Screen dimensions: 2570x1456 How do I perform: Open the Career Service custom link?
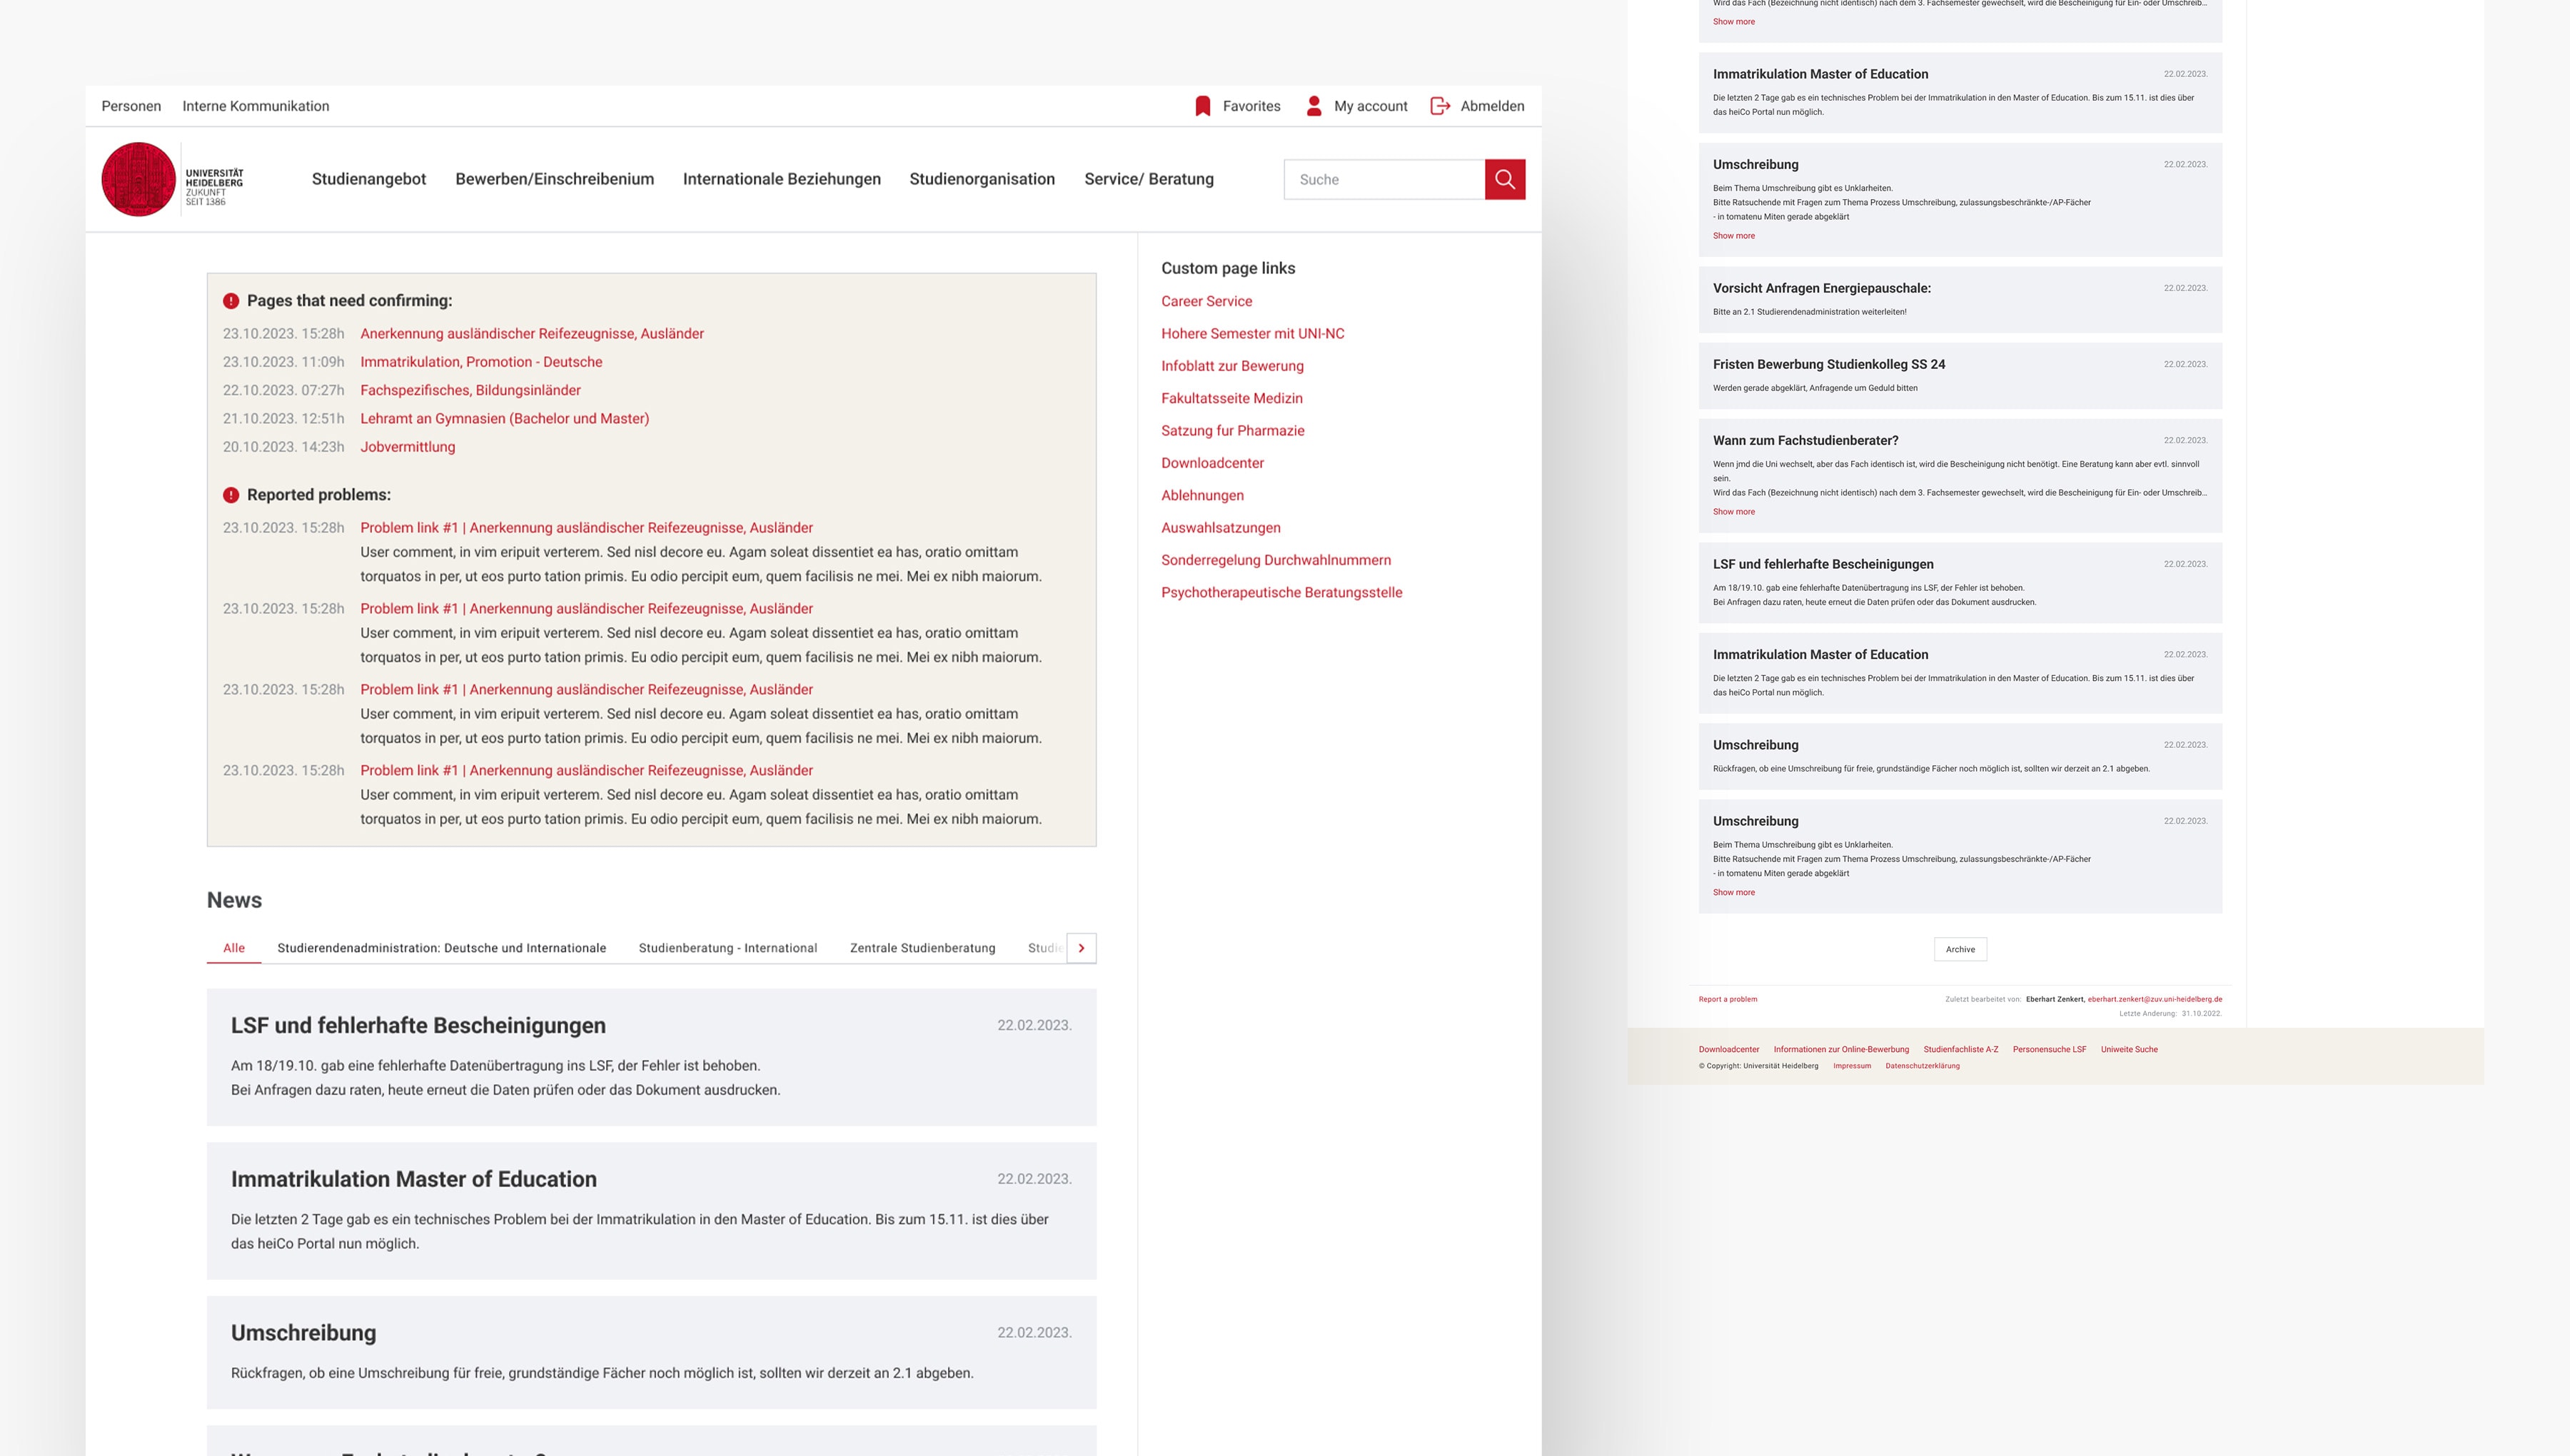pos(1206,301)
